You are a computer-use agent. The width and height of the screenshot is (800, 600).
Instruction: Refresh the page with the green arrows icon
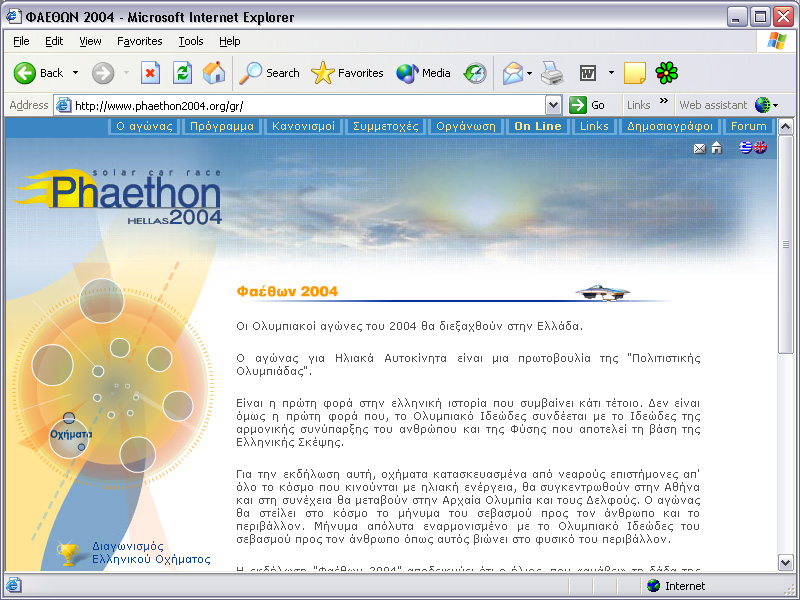(182, 73)
